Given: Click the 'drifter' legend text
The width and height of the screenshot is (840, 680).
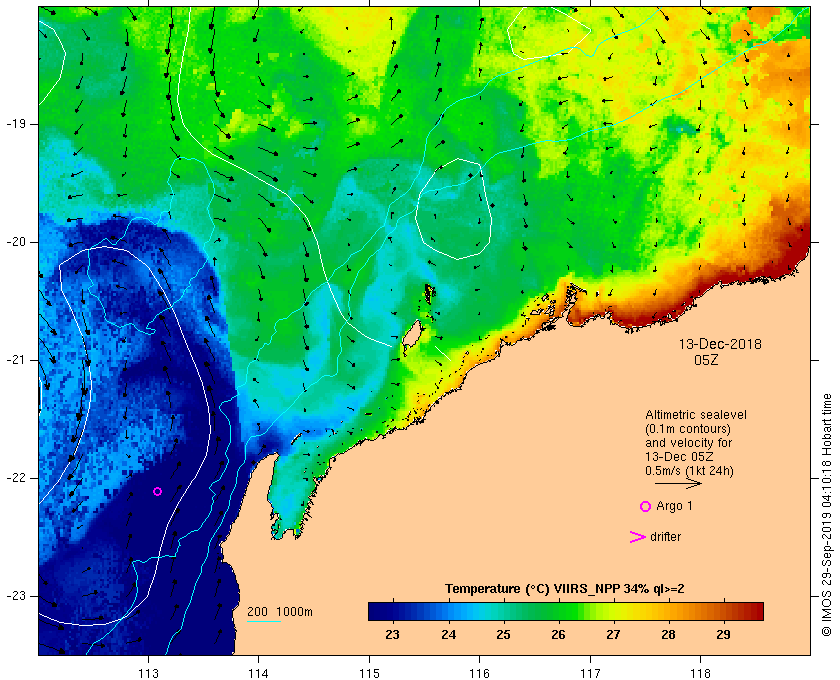Looking at the screenshot, I should coord(665,537).
